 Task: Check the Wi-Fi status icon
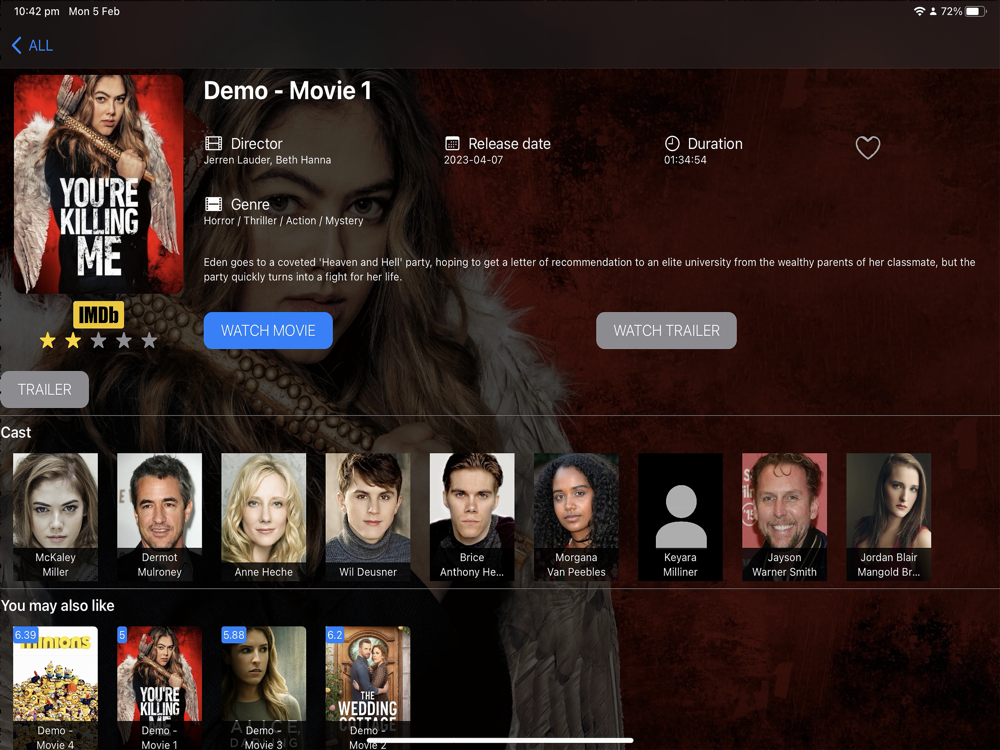[x=919, y=11]
